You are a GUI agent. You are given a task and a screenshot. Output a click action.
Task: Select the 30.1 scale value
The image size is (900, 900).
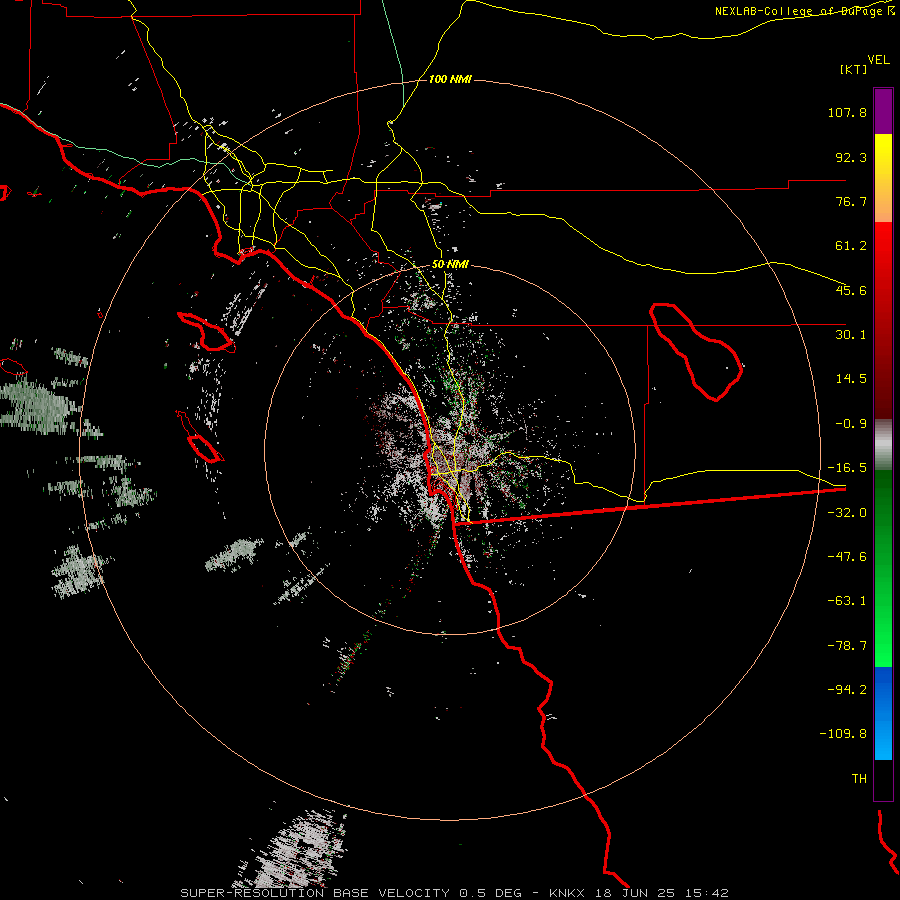coord(851,335)
